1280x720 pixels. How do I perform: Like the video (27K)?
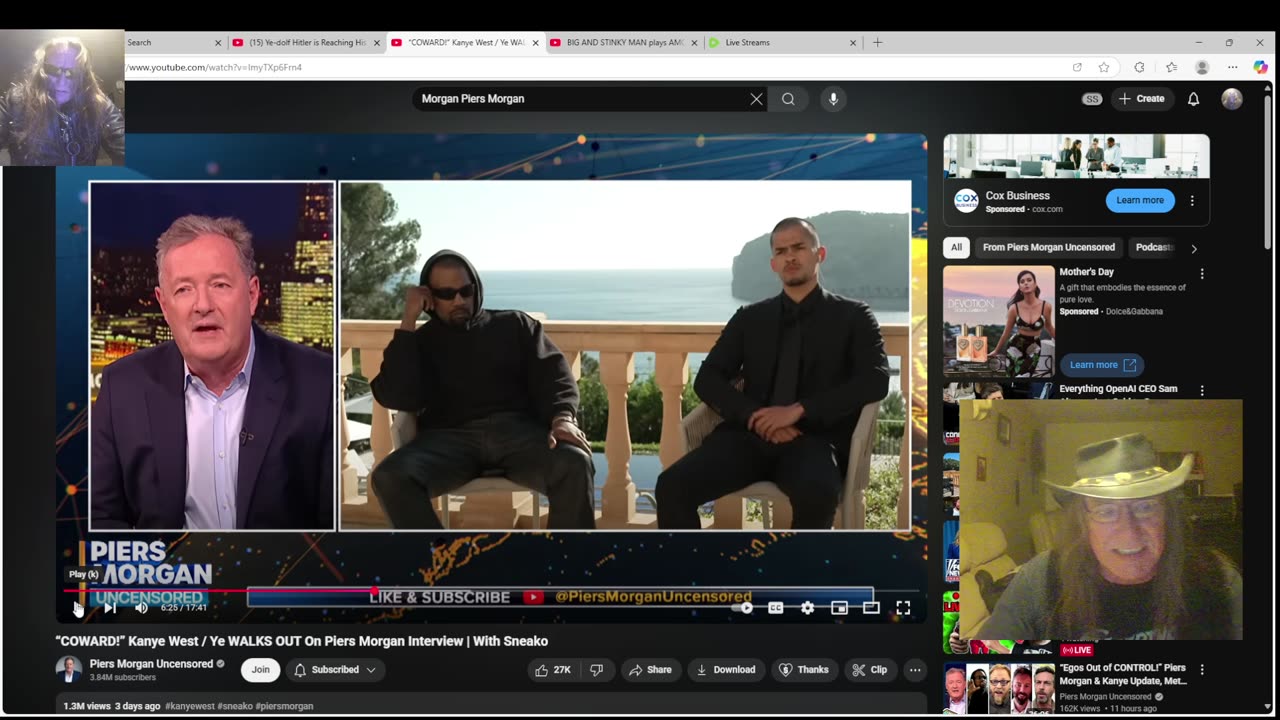coord(554,670)
